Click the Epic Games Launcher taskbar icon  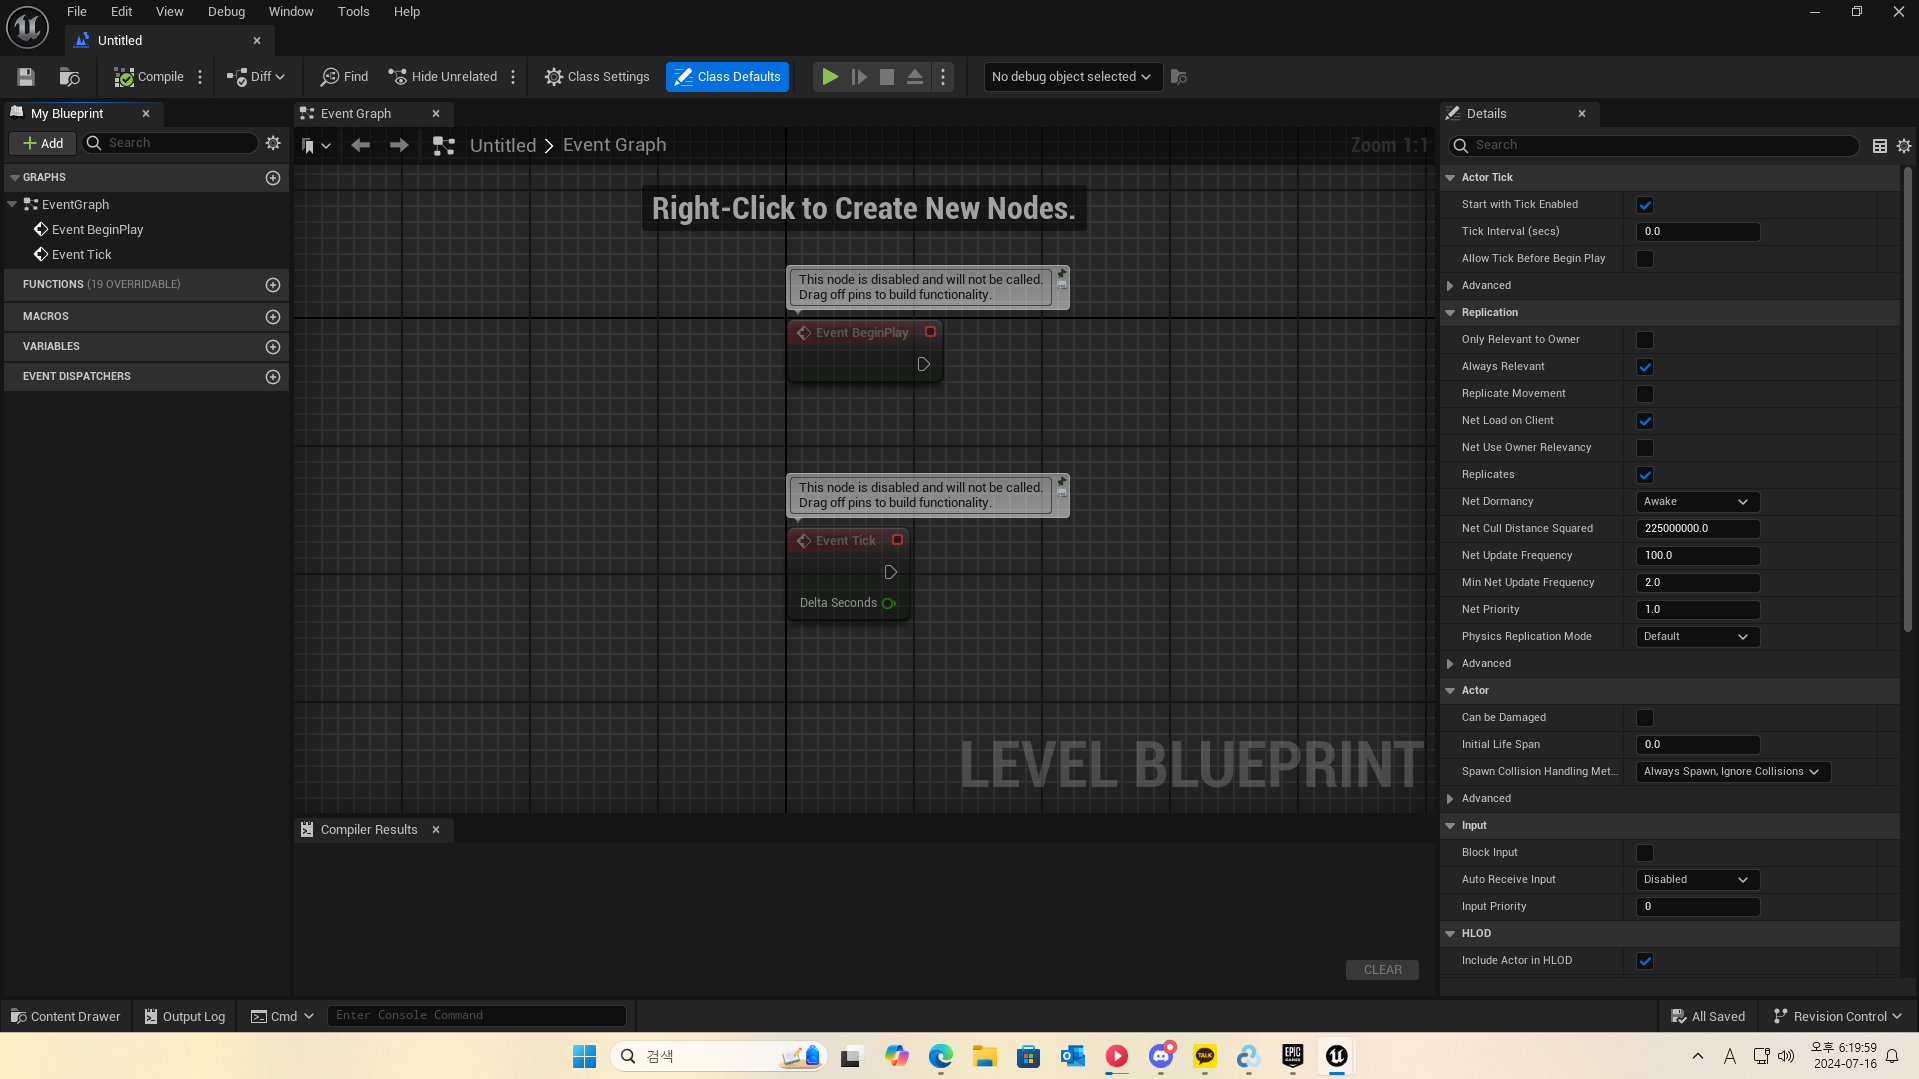(1292, 1056)
